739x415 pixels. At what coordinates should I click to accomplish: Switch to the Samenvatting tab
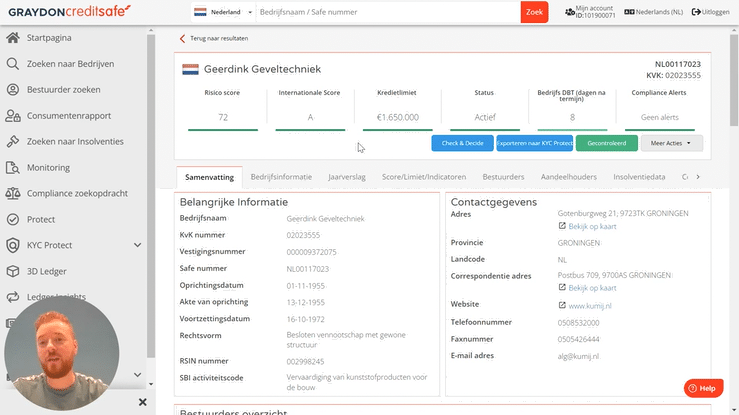pyautogui.click(x=209, y=177)
